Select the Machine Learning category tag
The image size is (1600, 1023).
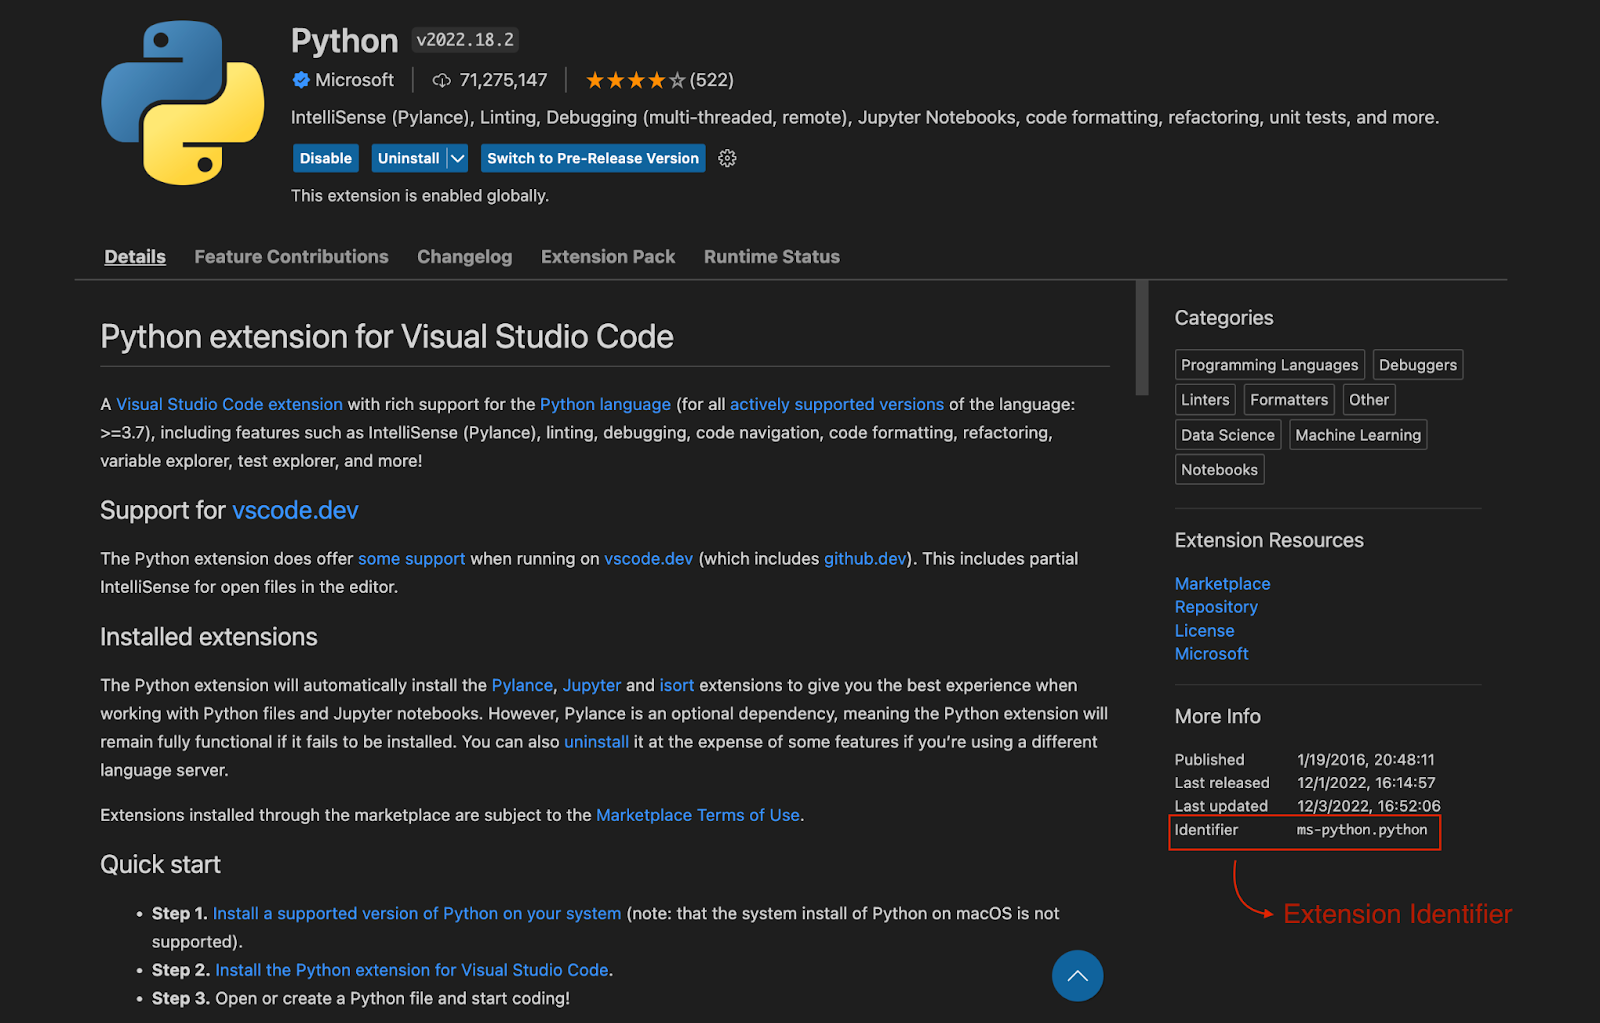pyautogui.click(x=1357, y=434)
